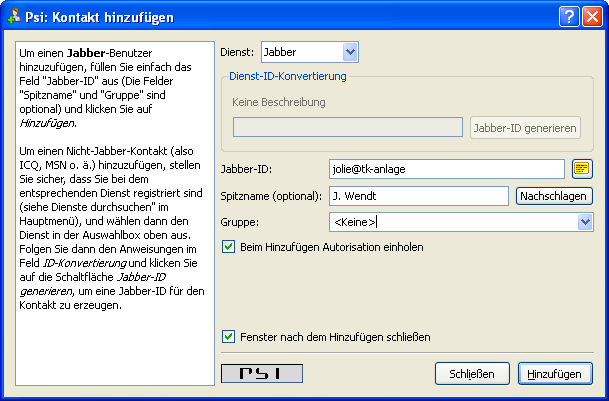
Task: Open user info via yellow vCard icon
Action: pyautogui.click(x=582, y=168)
